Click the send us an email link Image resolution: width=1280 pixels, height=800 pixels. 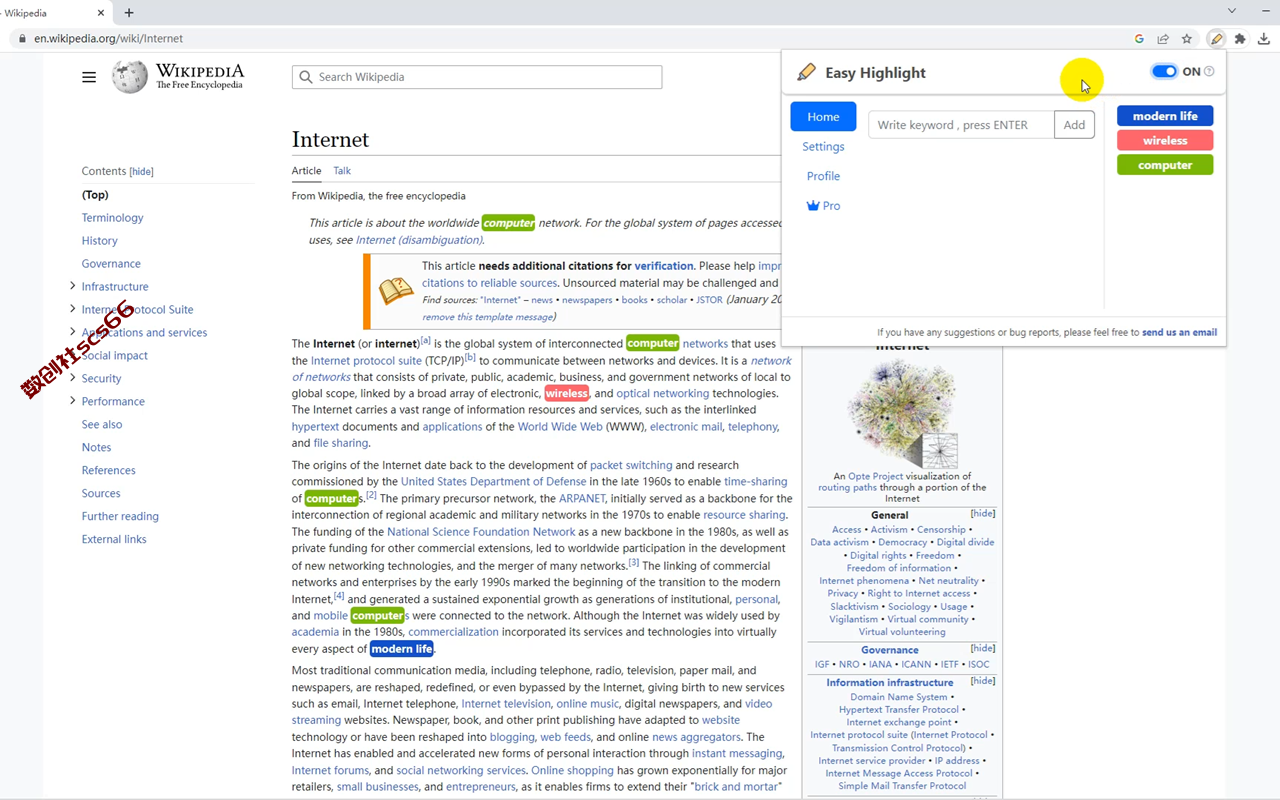1179,332
